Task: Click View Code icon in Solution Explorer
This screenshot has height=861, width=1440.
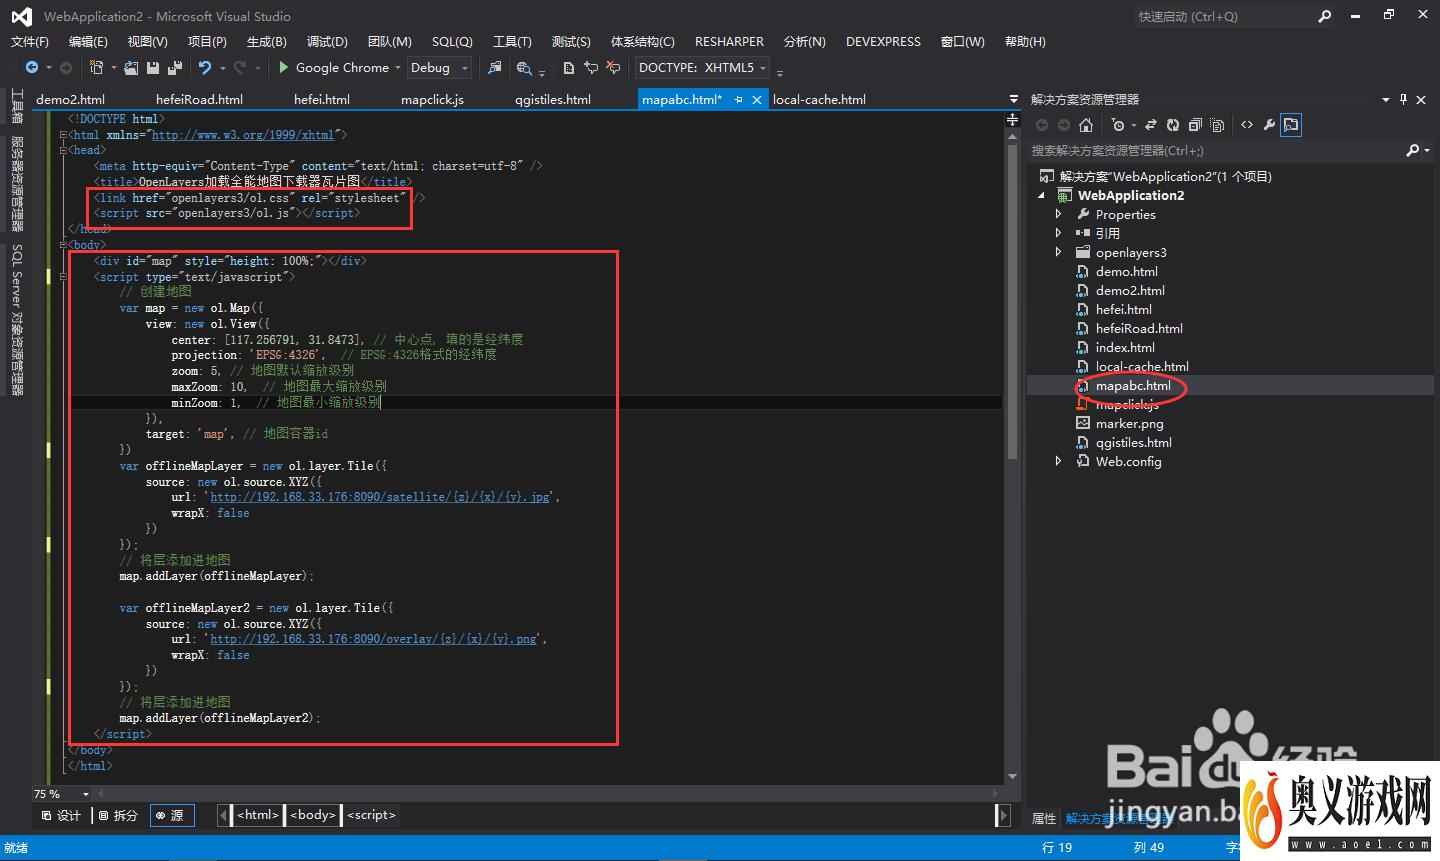Action: coord(1247,125)
